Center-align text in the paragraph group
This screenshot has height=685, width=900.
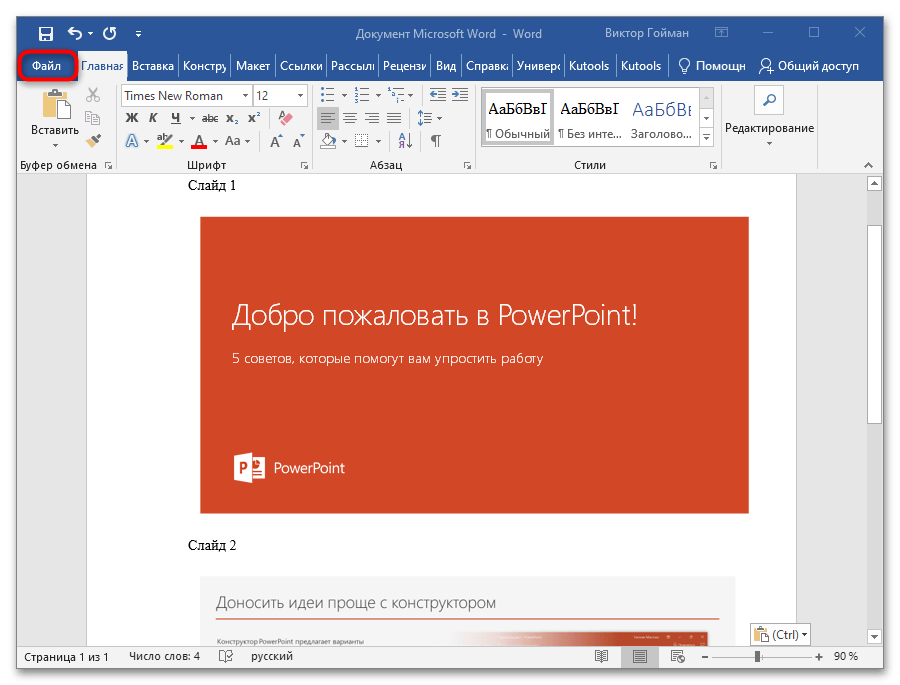[349, 118]
